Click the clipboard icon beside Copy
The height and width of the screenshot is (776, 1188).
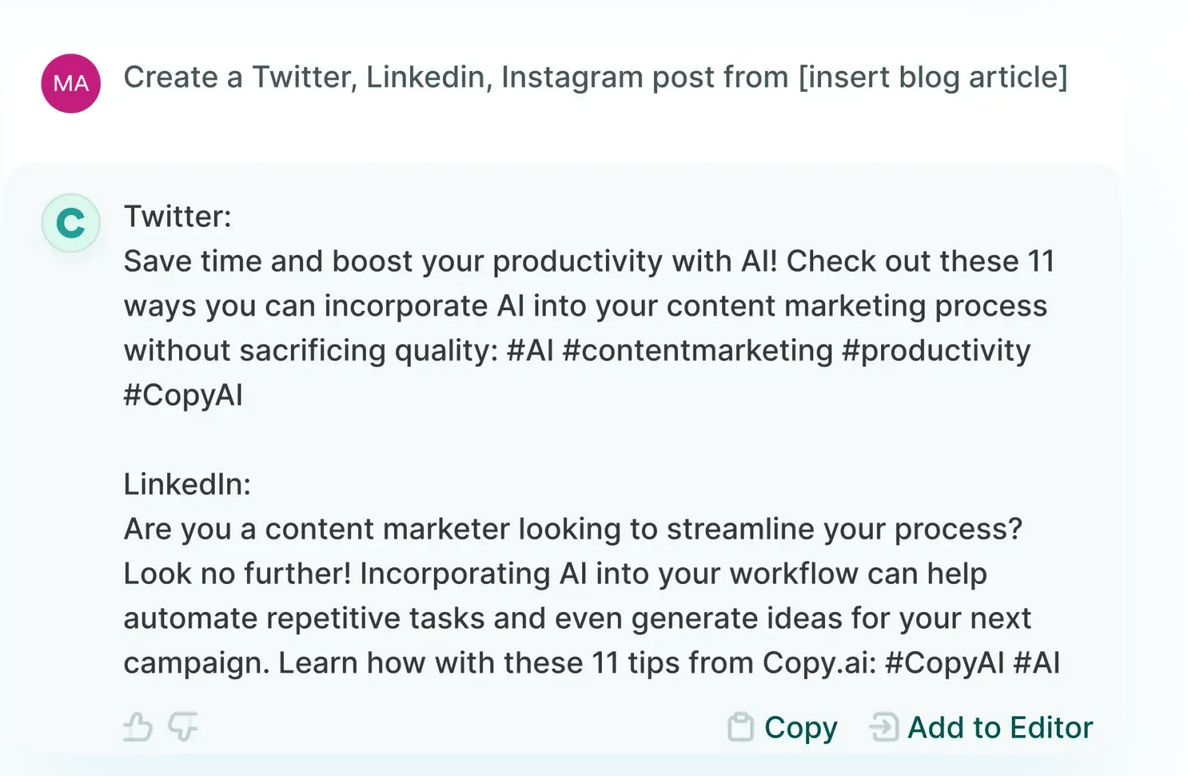coord(740,728)
